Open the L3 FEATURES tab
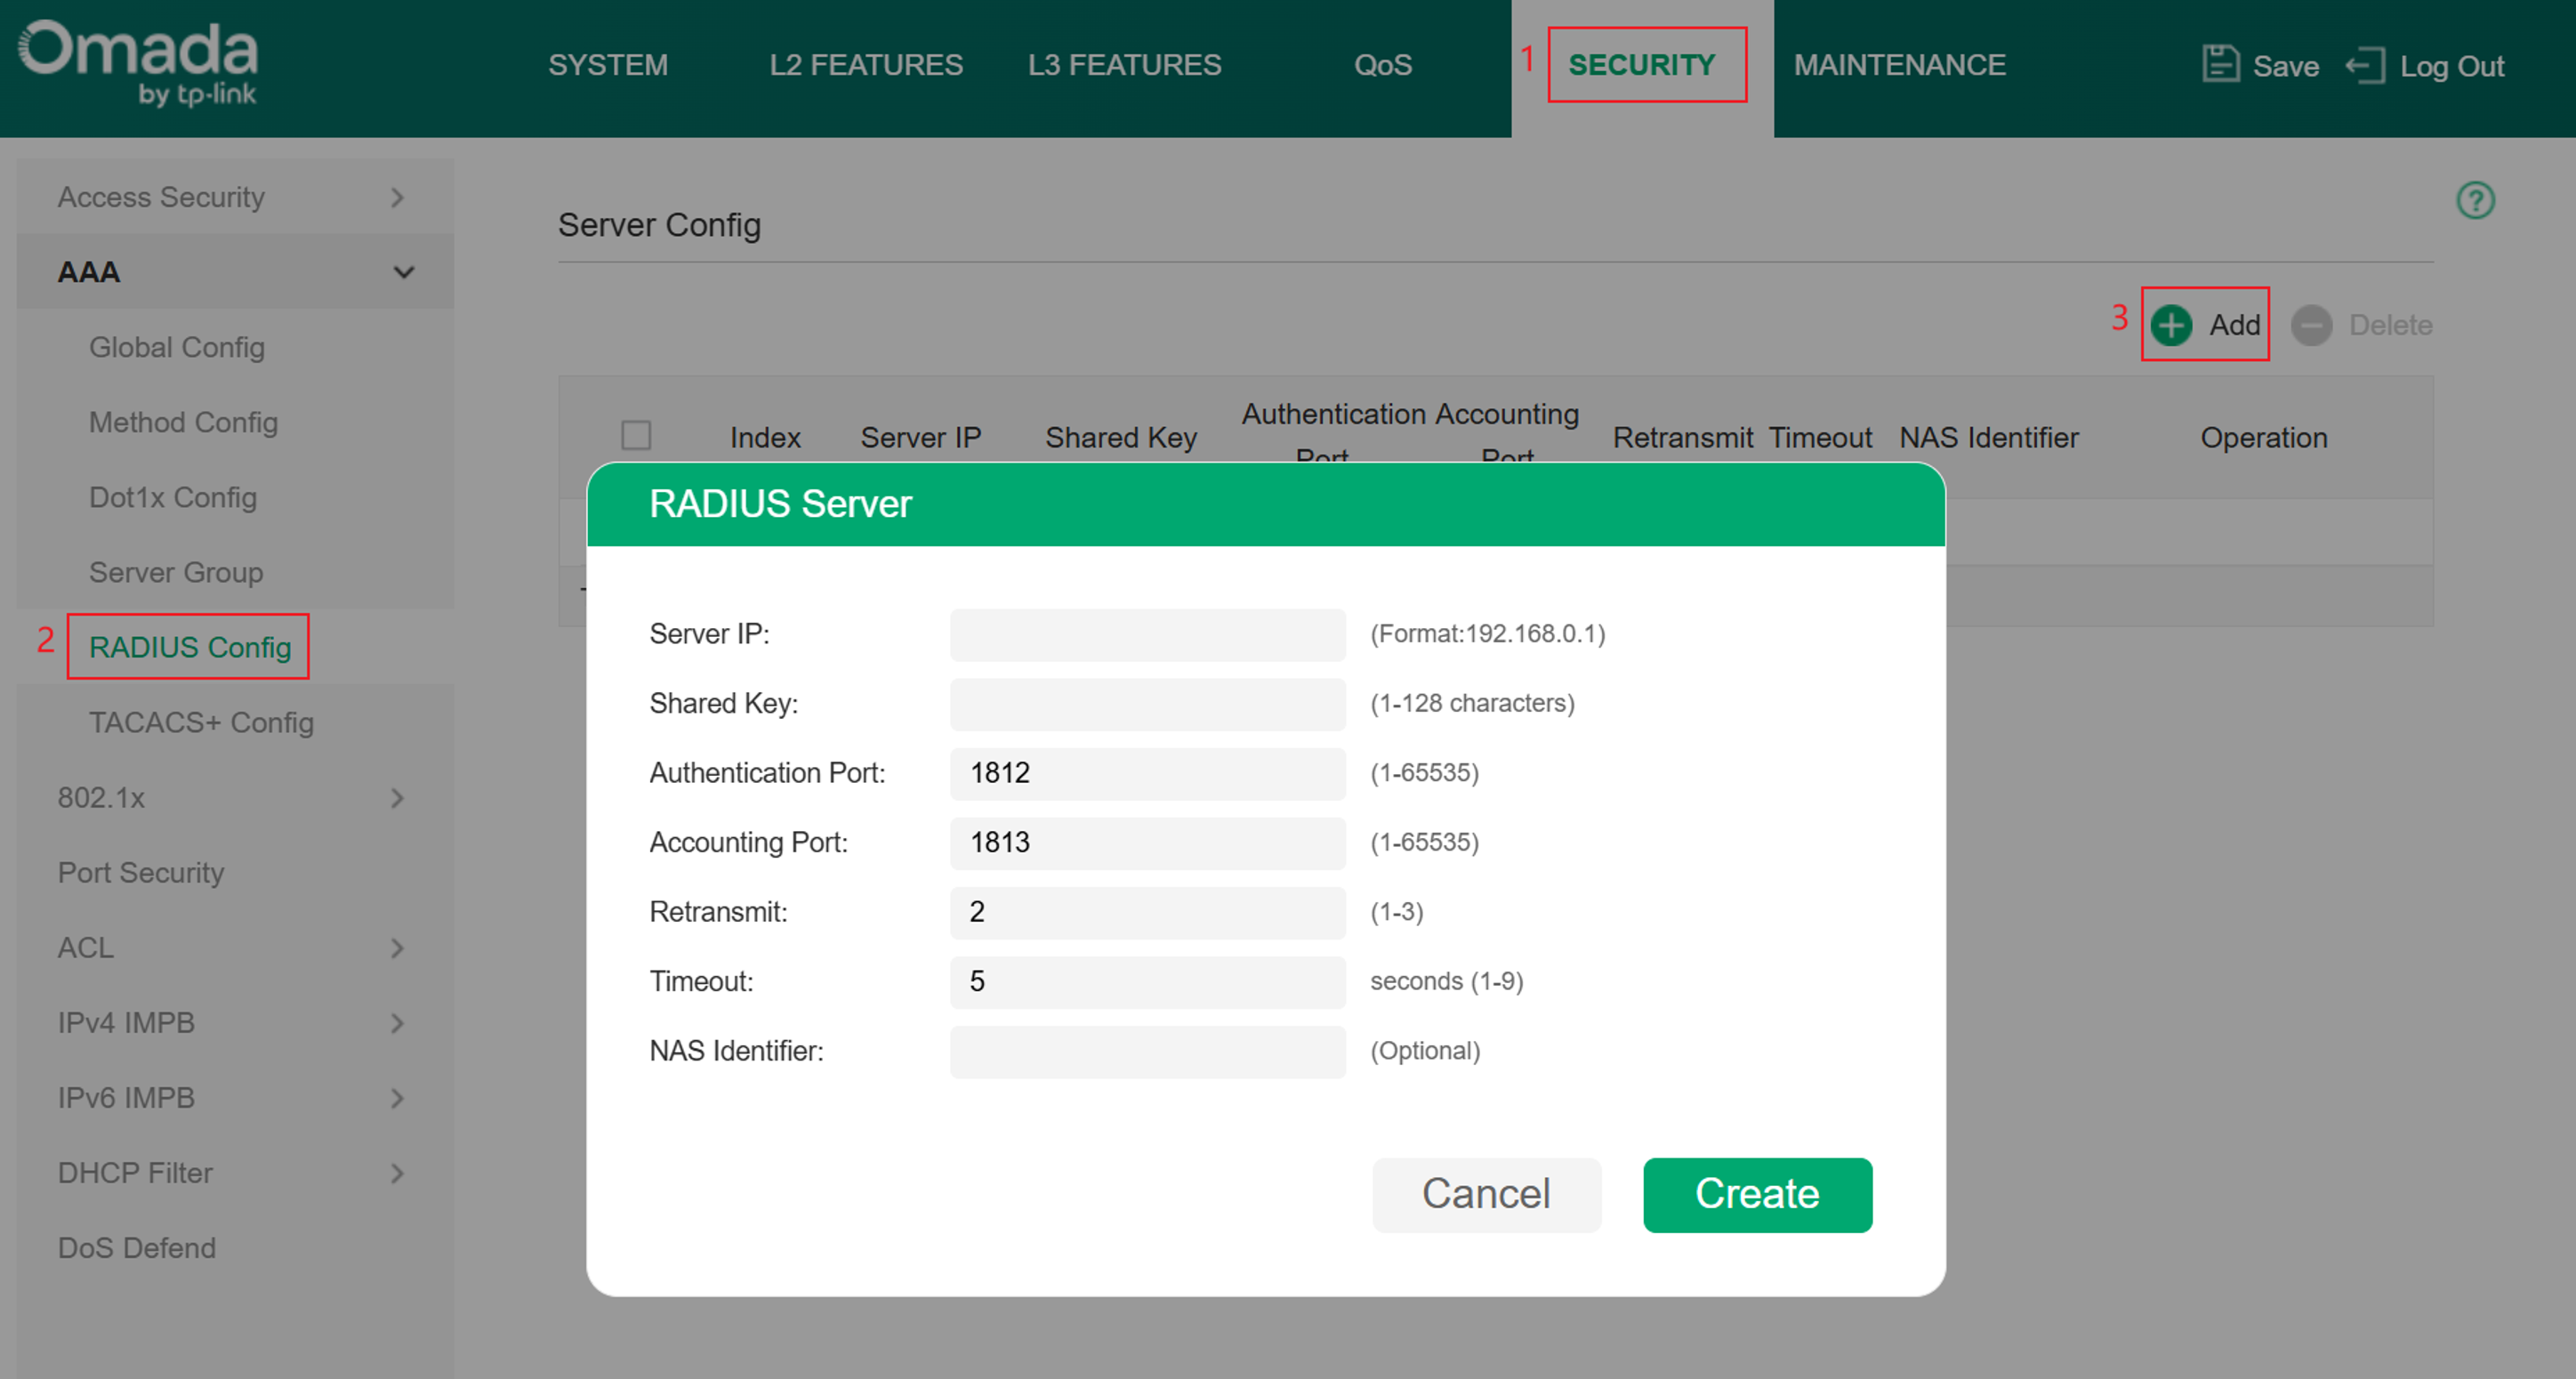 click(x=1124, y=65)
